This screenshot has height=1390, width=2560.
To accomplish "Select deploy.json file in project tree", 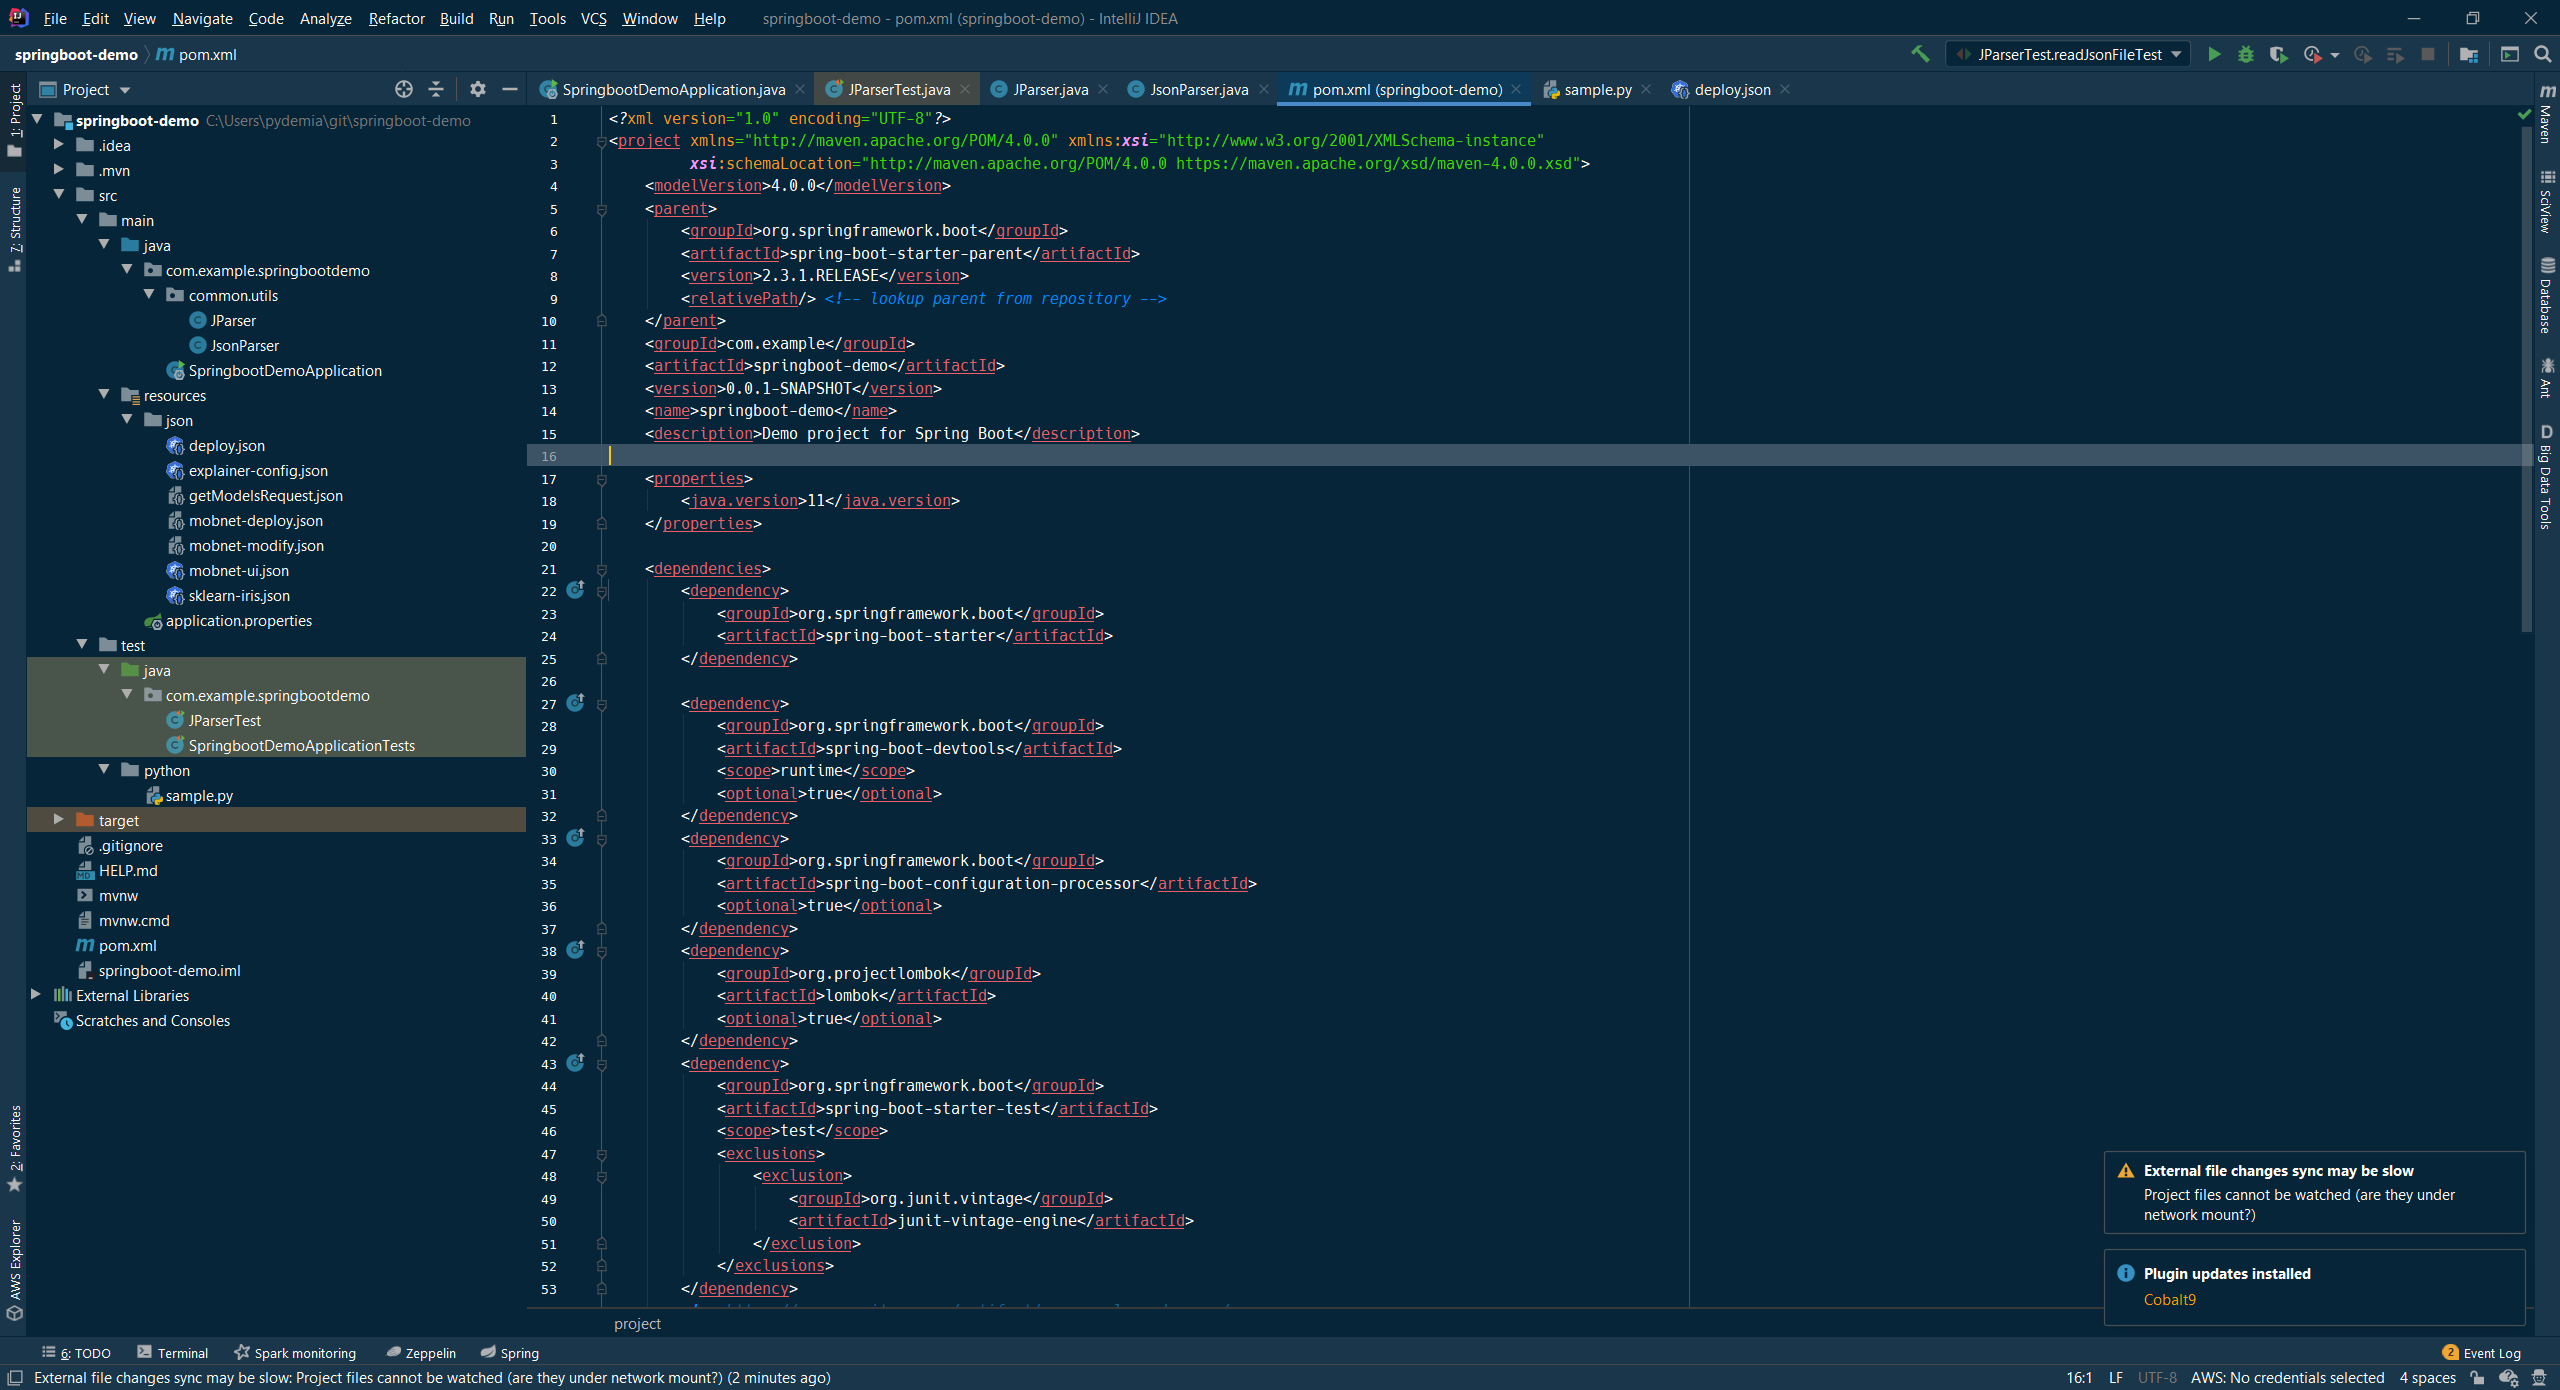I will click(226, 446).
